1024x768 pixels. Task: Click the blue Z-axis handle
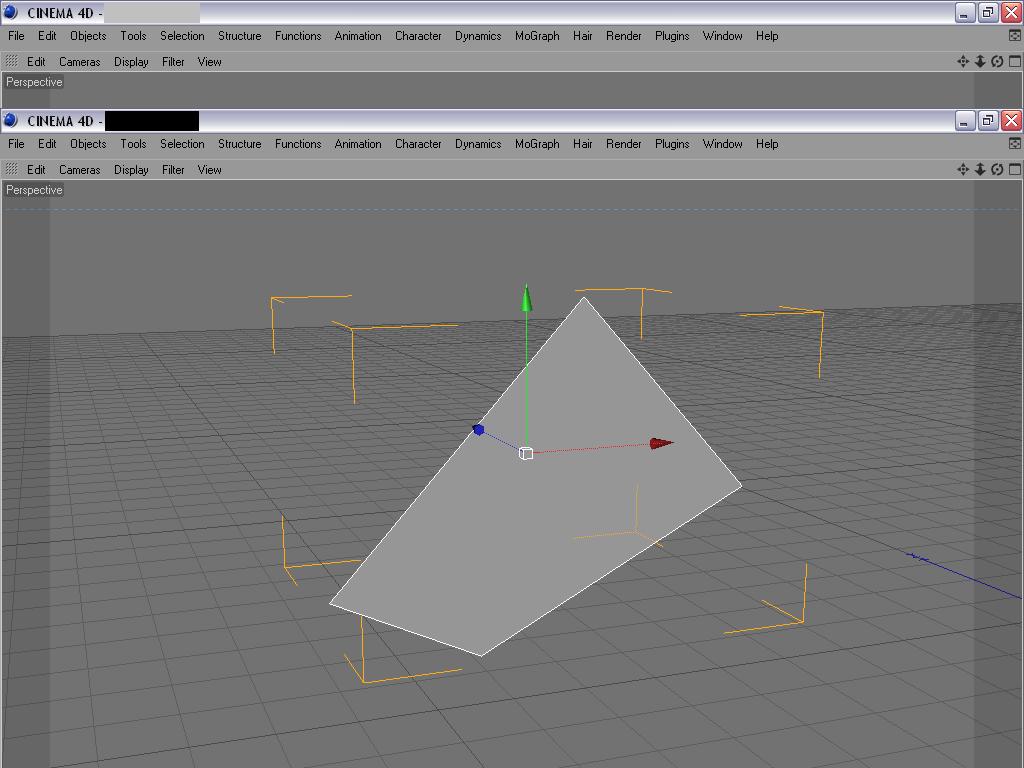tap(478, 430)
